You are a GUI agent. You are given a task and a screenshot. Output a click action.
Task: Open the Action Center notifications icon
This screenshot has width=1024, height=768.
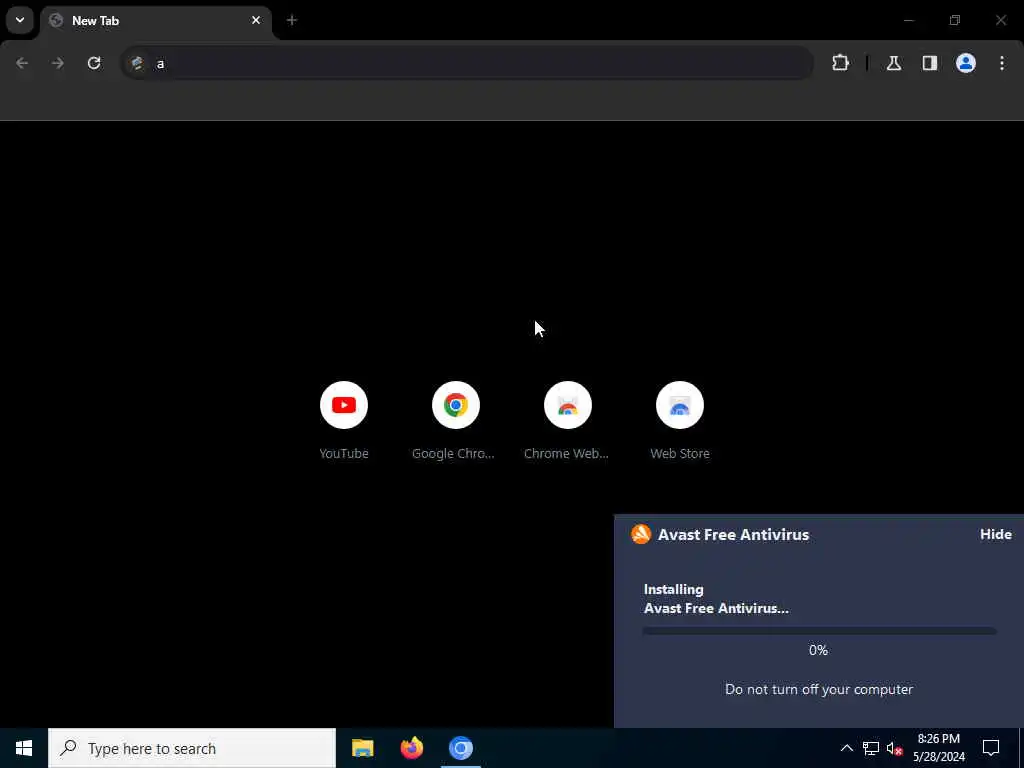(x=991, y=748)
